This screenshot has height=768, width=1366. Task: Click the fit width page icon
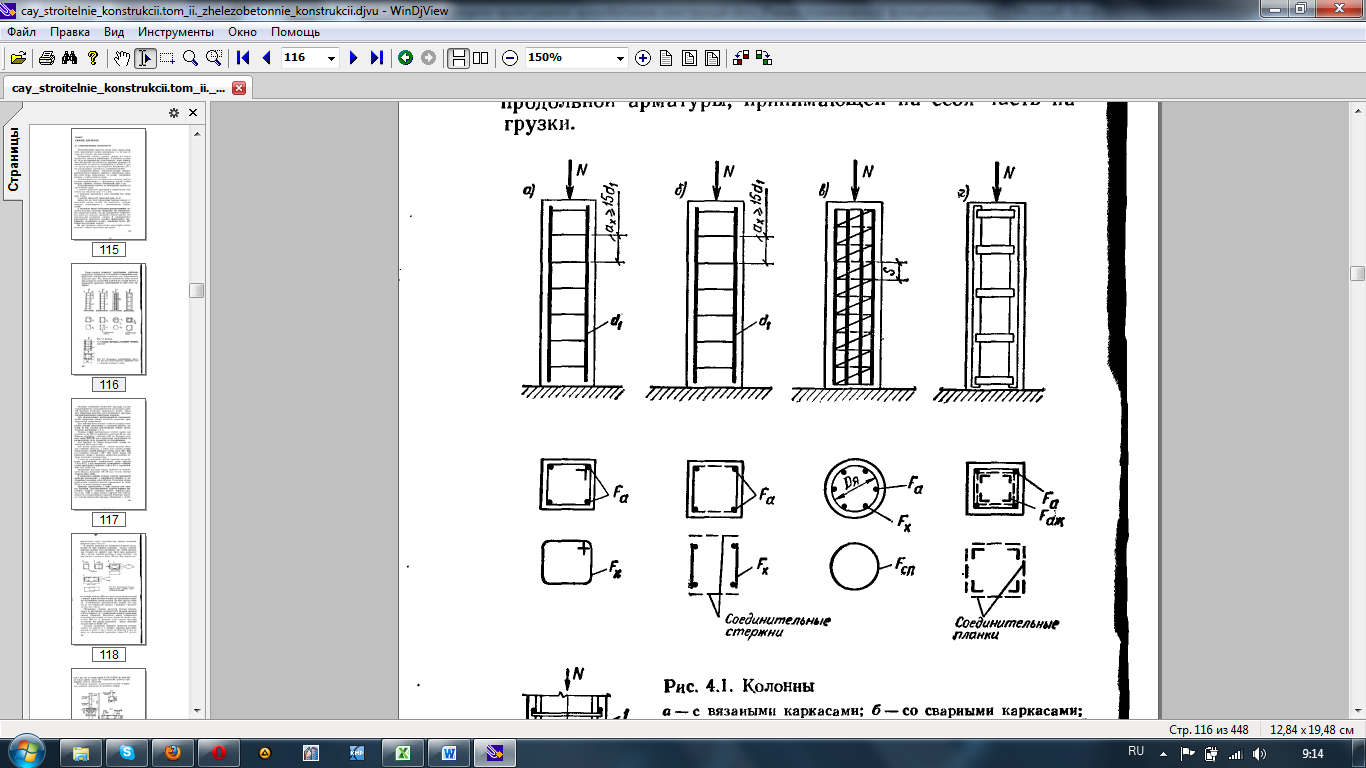[689, 58]
